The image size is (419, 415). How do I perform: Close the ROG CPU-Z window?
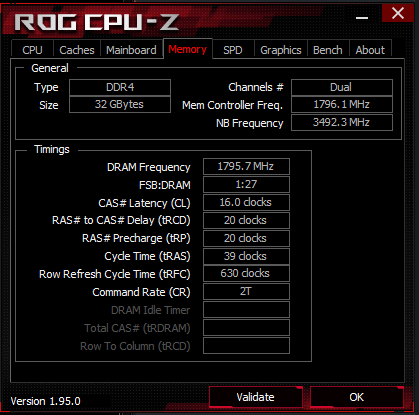pos(398,13)
